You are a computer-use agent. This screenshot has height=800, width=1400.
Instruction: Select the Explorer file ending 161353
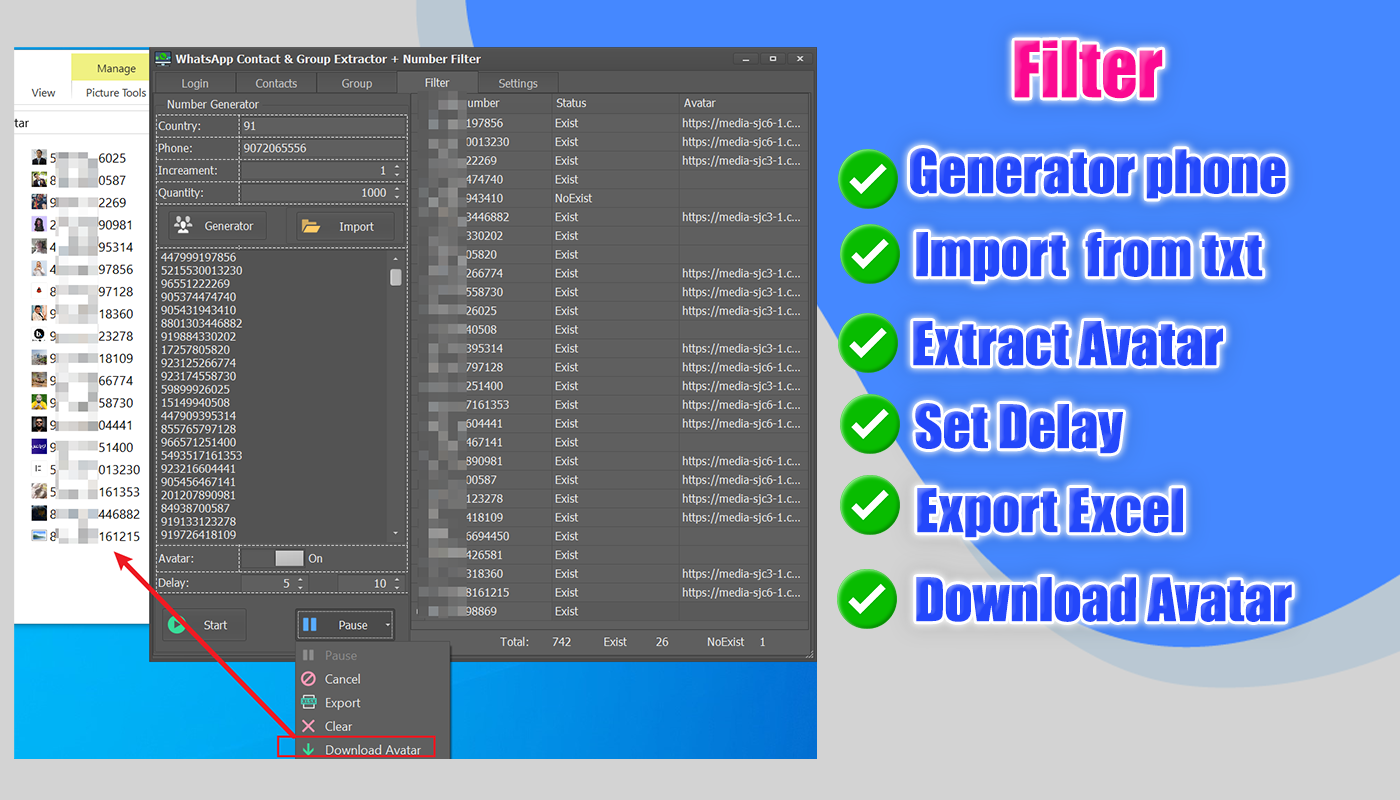tap(85, 492)
